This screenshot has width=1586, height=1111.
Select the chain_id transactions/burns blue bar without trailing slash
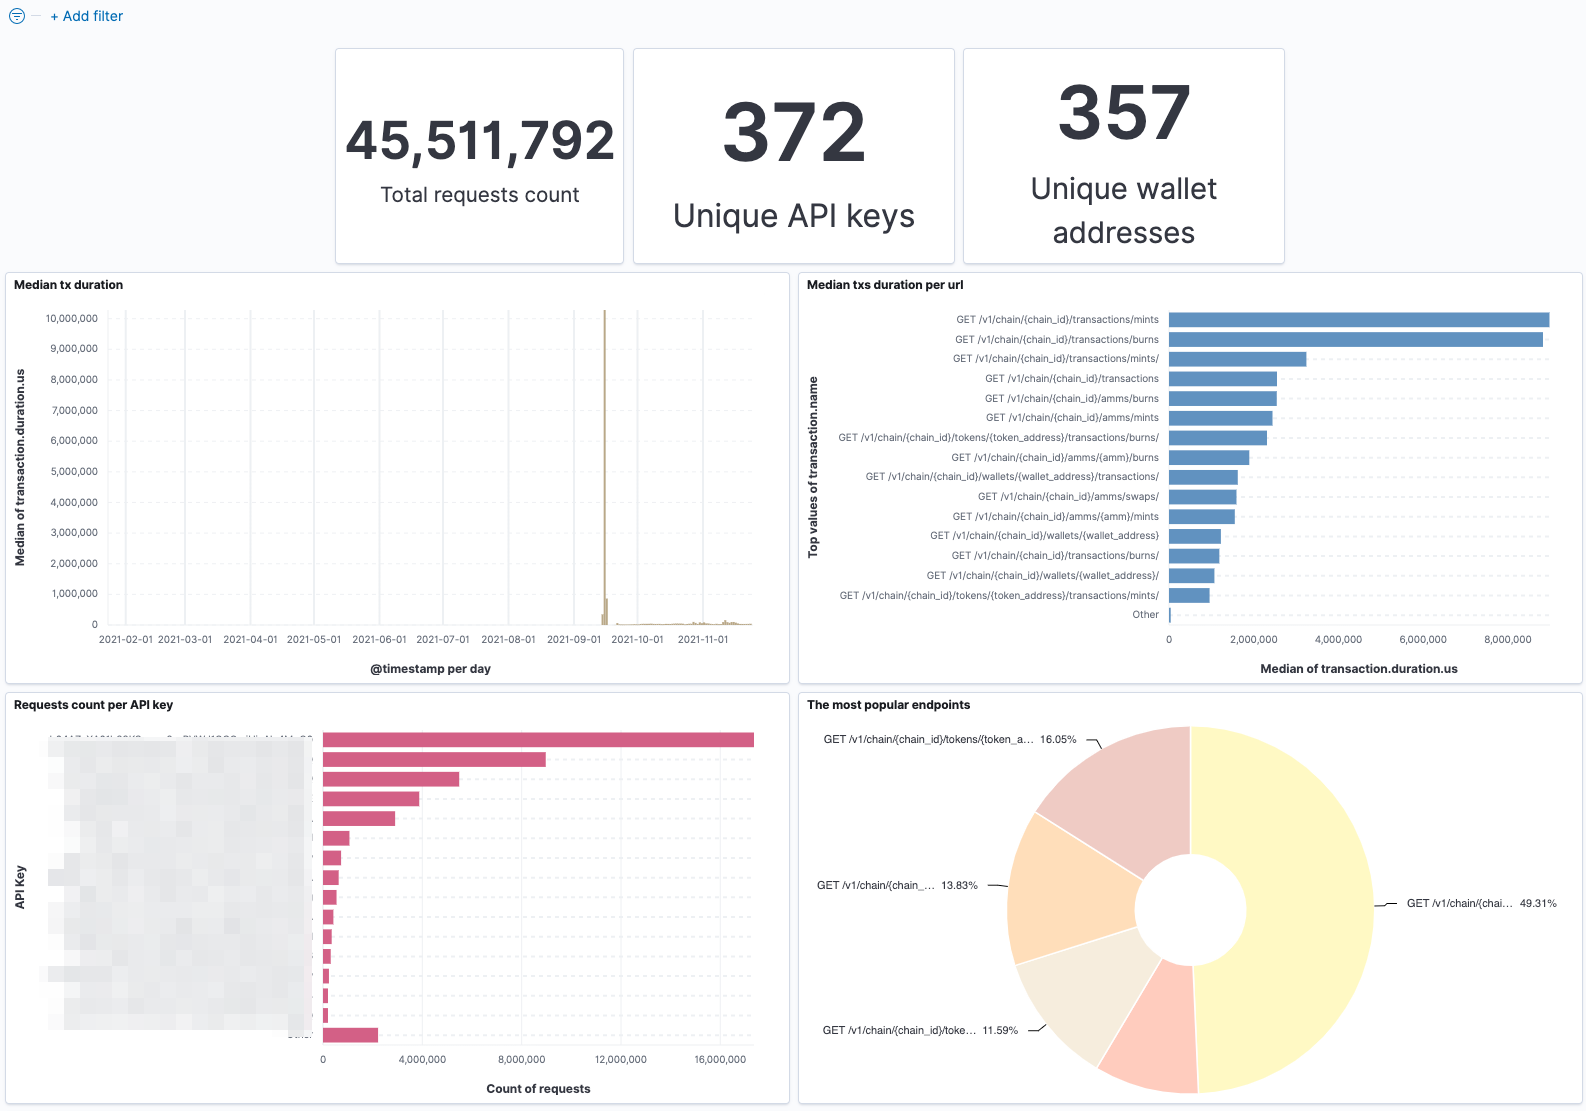click(1355, 340)
